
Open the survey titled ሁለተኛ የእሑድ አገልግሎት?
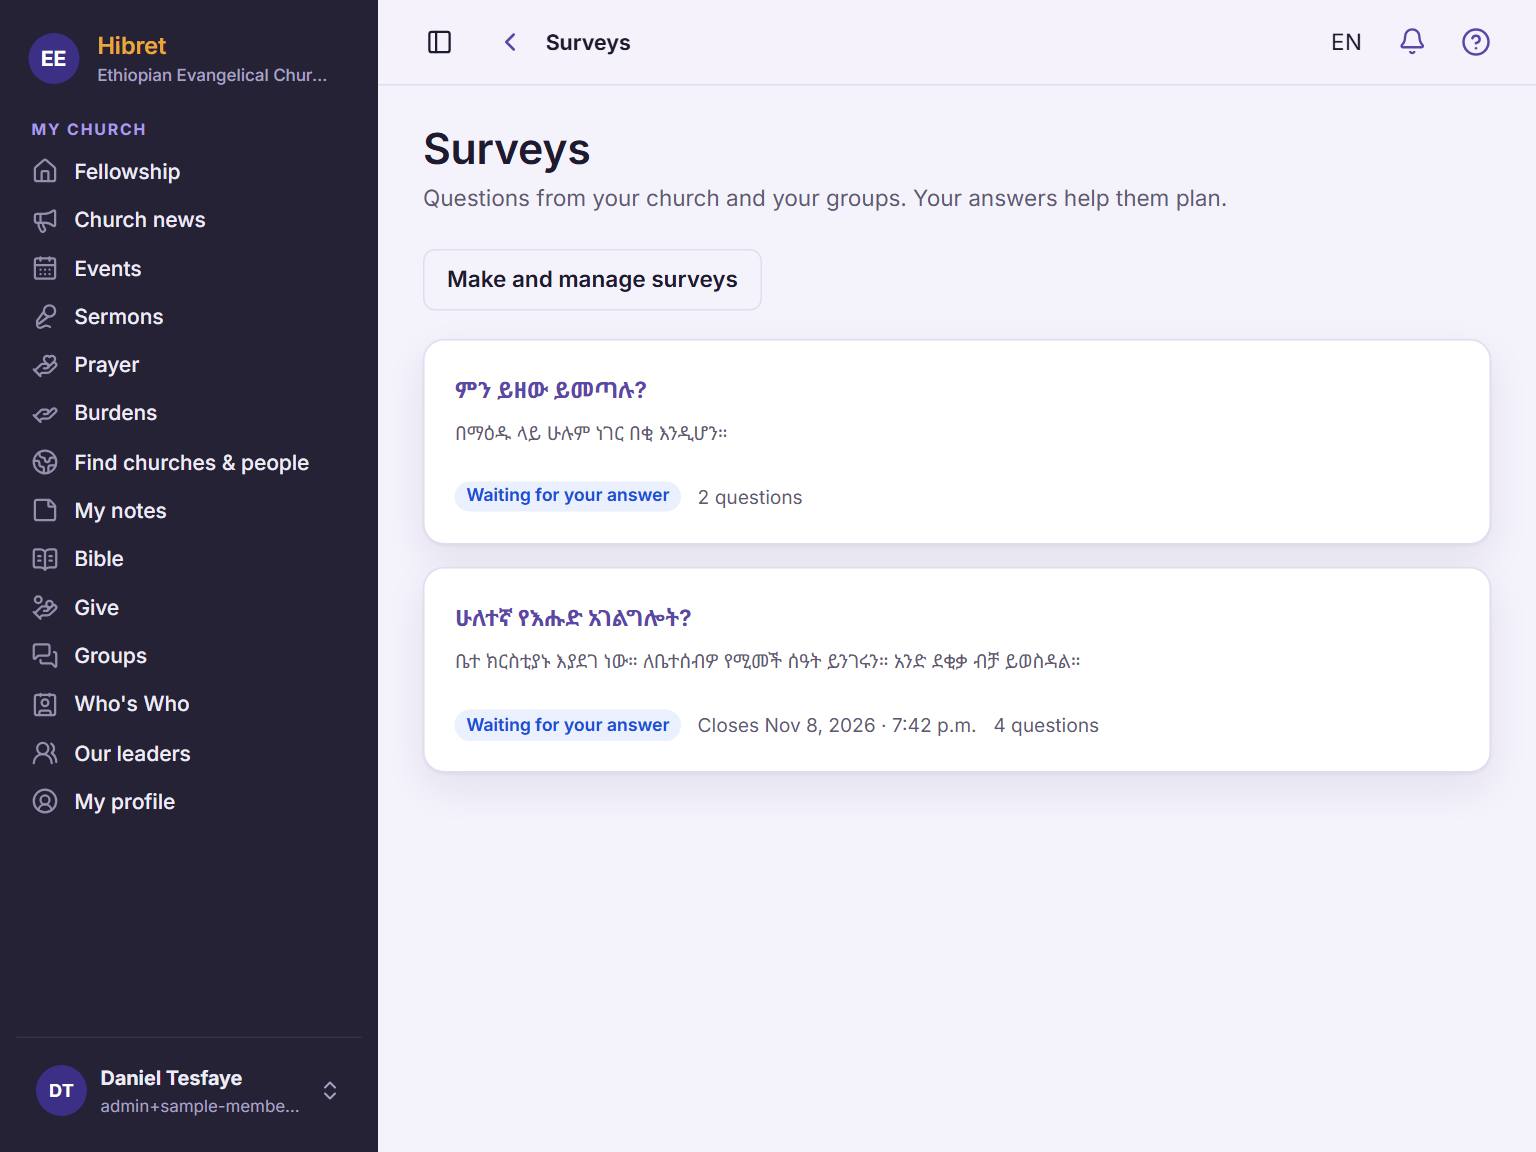click(x=573, y=618)
